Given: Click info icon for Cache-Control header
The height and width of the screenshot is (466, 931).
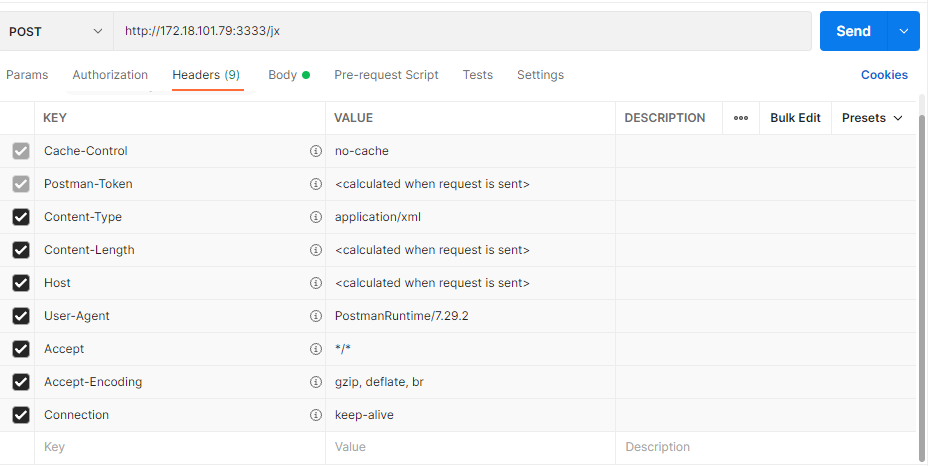Looking at the screenshot, I should click(316, 151).
